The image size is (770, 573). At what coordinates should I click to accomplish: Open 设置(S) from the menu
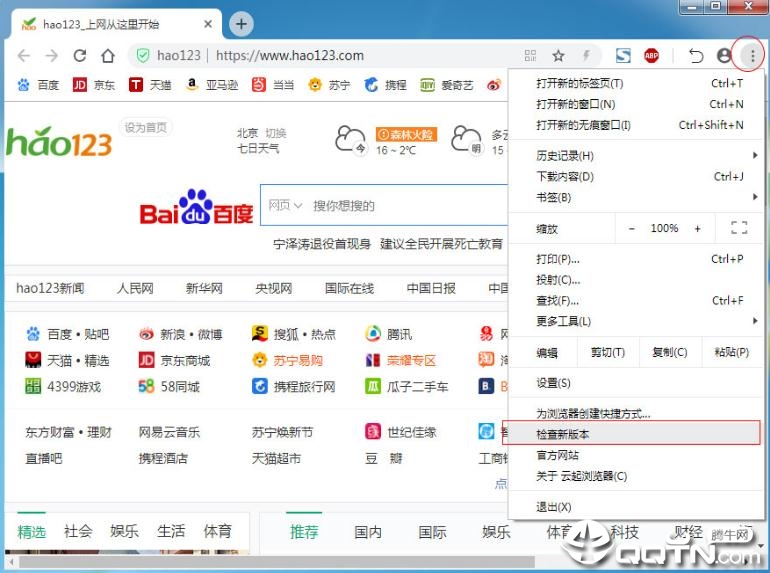pos(637,383)
